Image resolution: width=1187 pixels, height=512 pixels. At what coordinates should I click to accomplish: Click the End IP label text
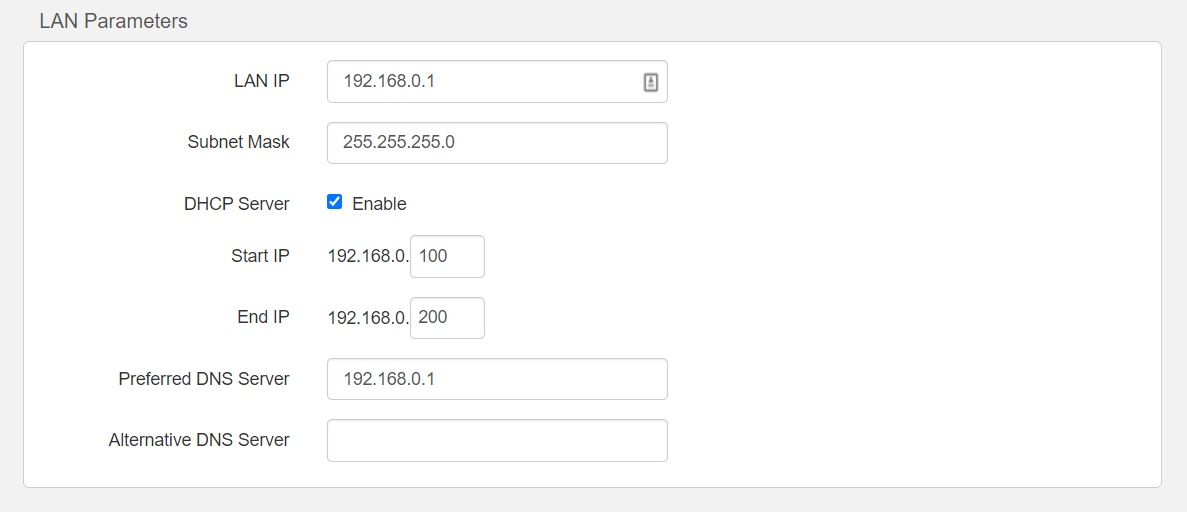click(263, 318)
